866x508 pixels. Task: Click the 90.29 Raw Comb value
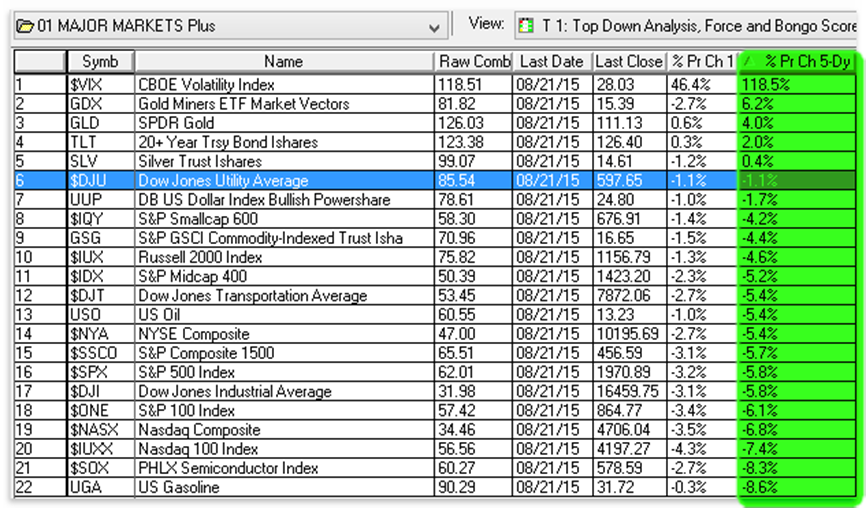tap(474, 487)
